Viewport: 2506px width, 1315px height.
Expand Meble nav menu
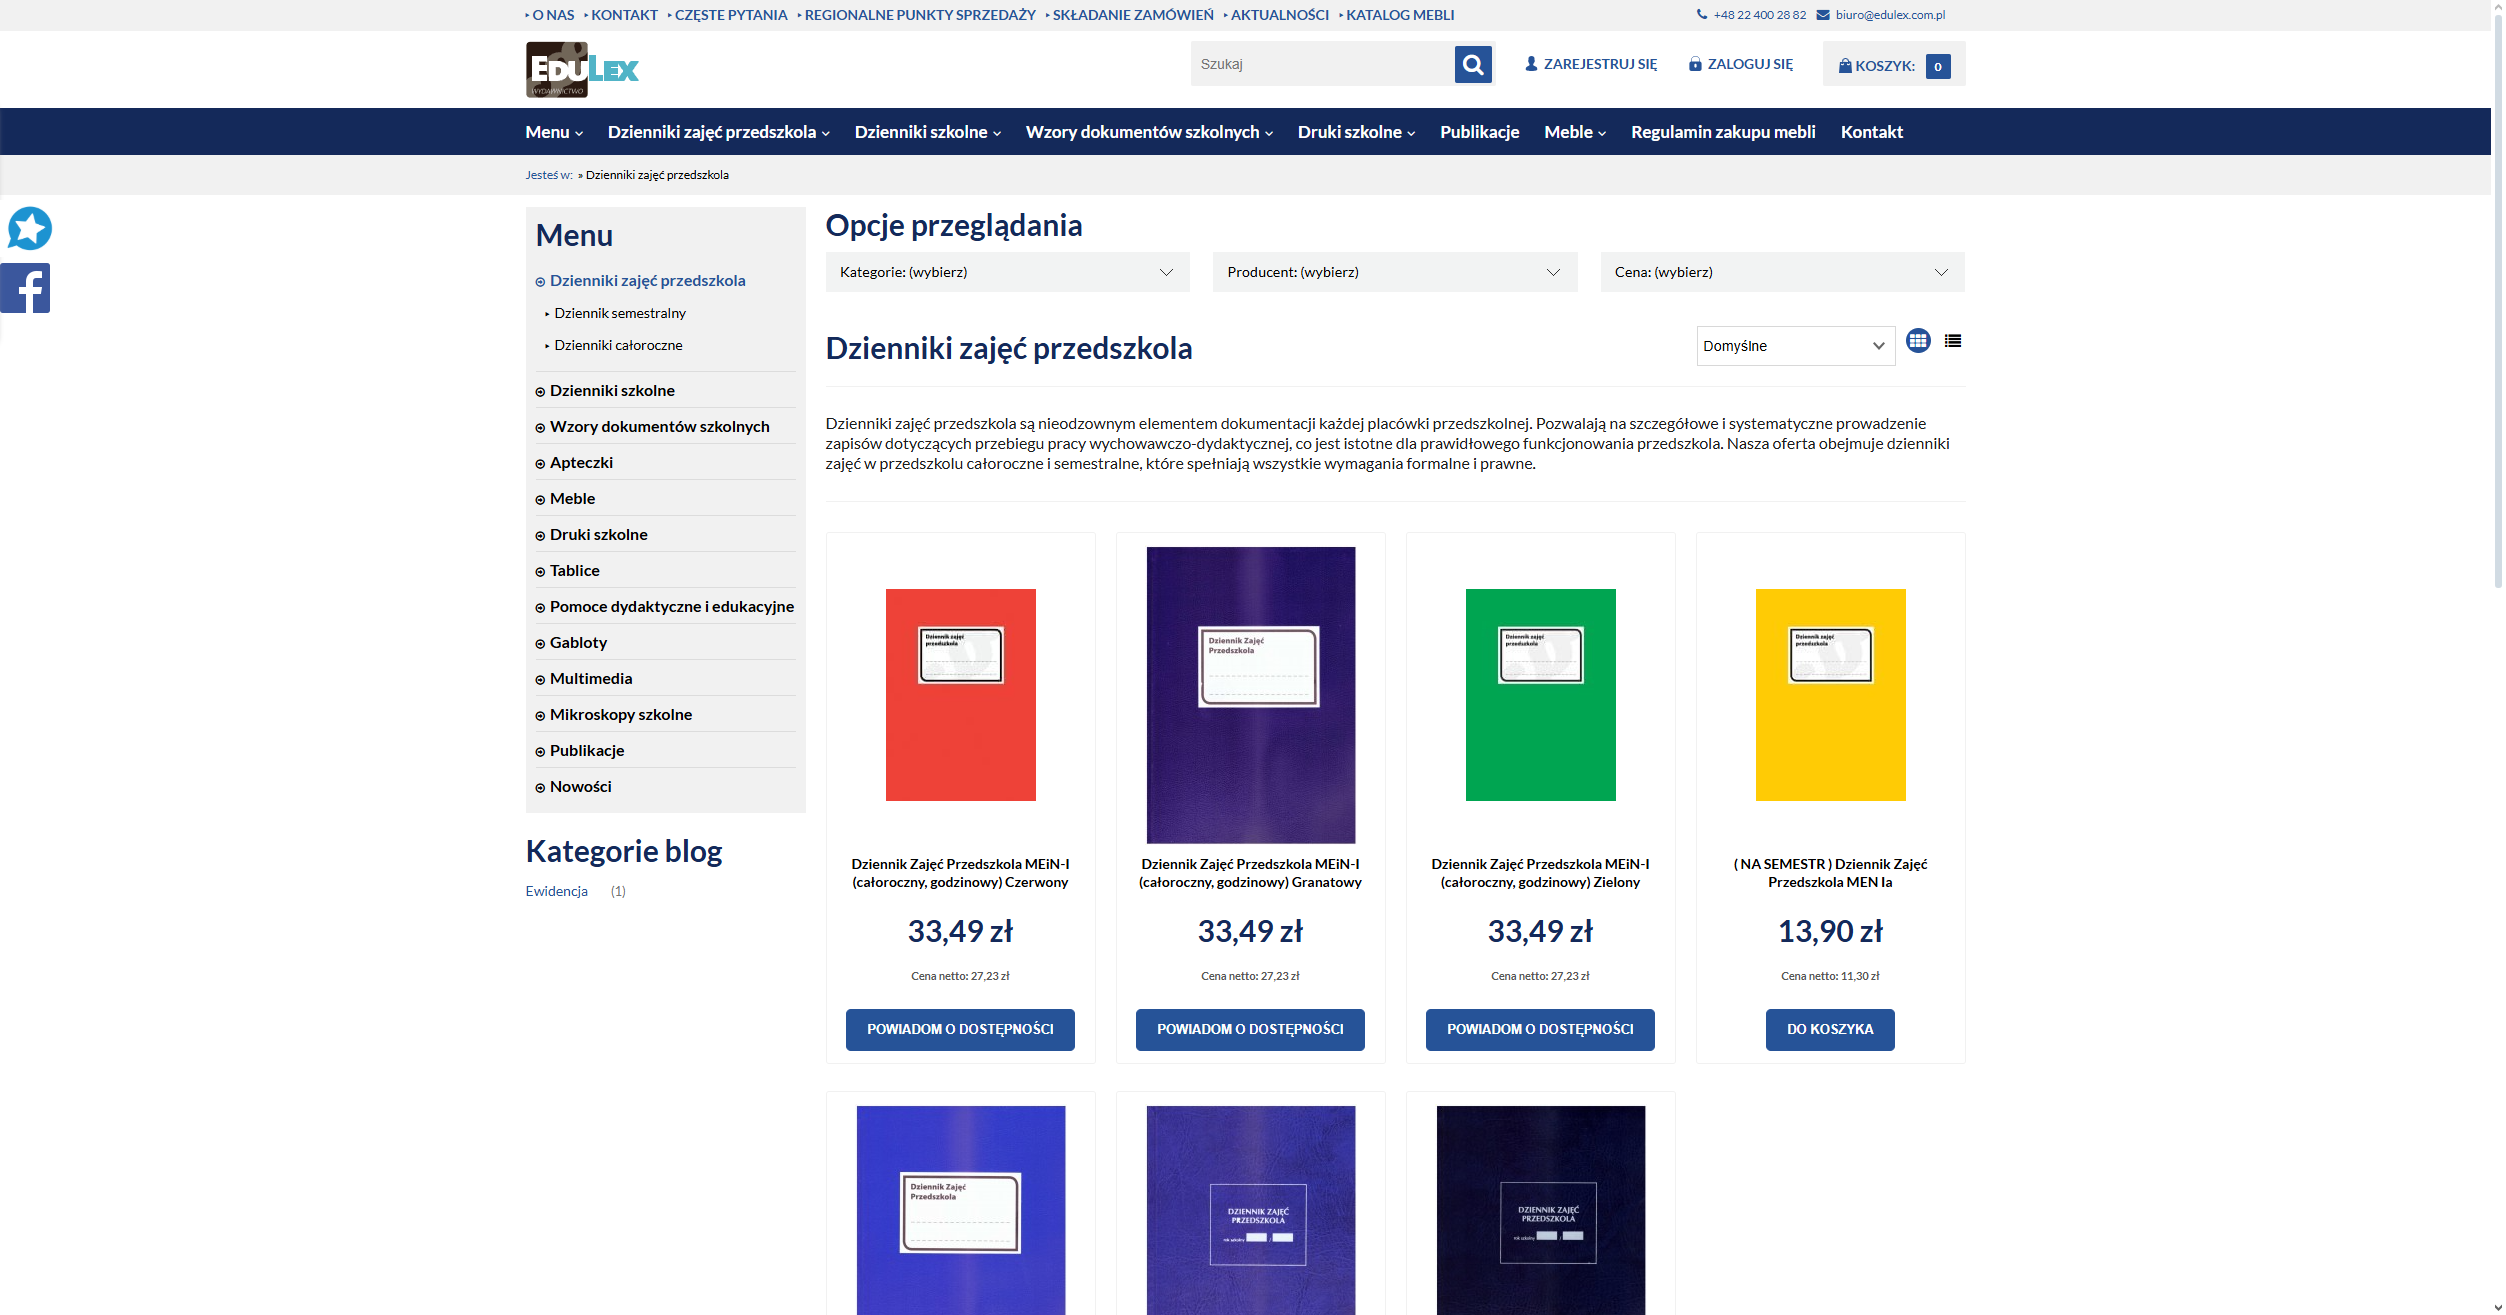point(1575,132)
